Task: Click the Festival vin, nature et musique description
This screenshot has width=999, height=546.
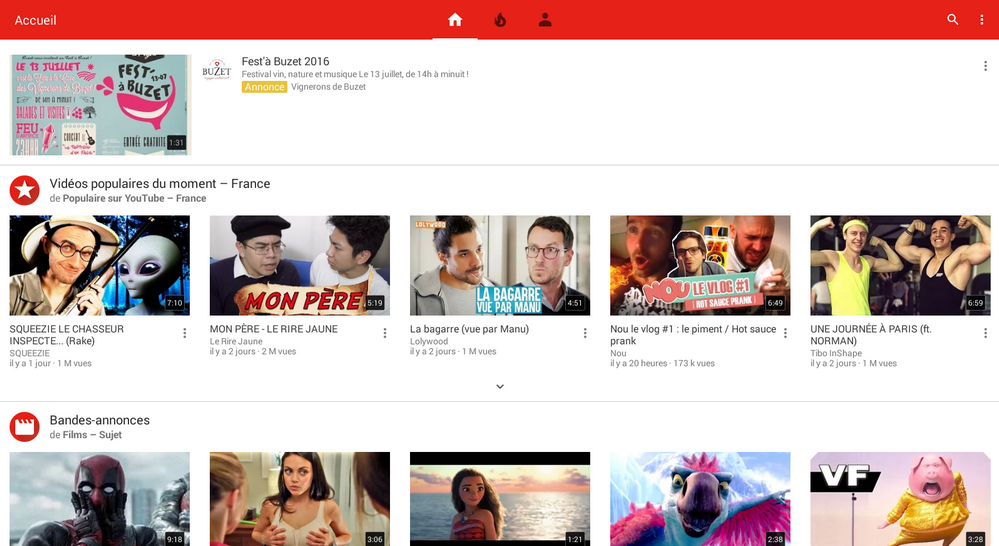Action: click(355, 74)
